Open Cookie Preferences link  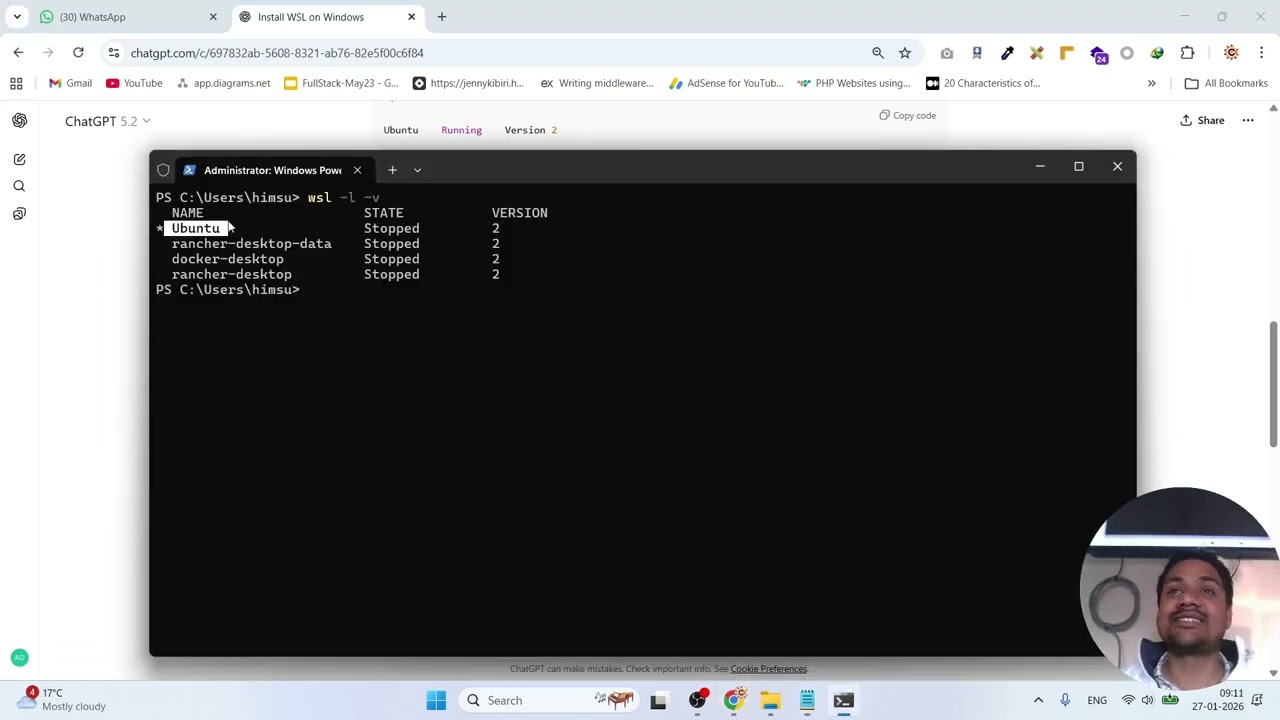pyautogui.click(x=768, y=669)
